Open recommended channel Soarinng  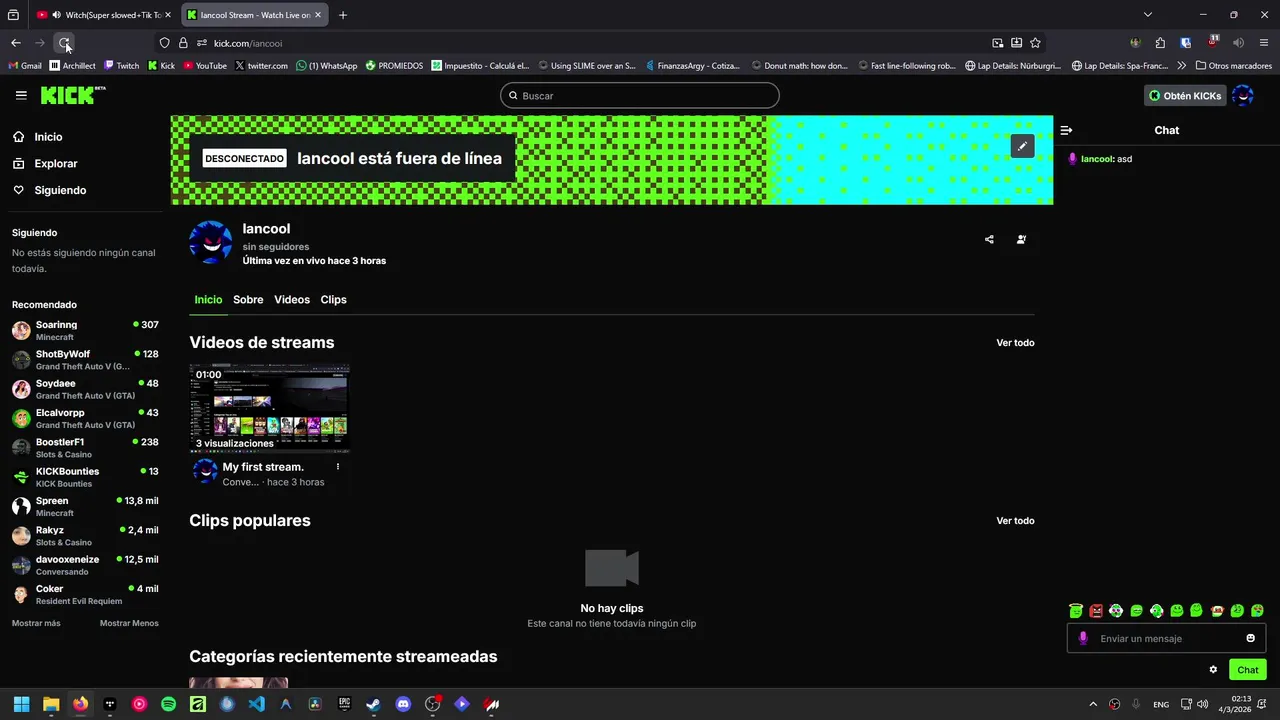85,330
